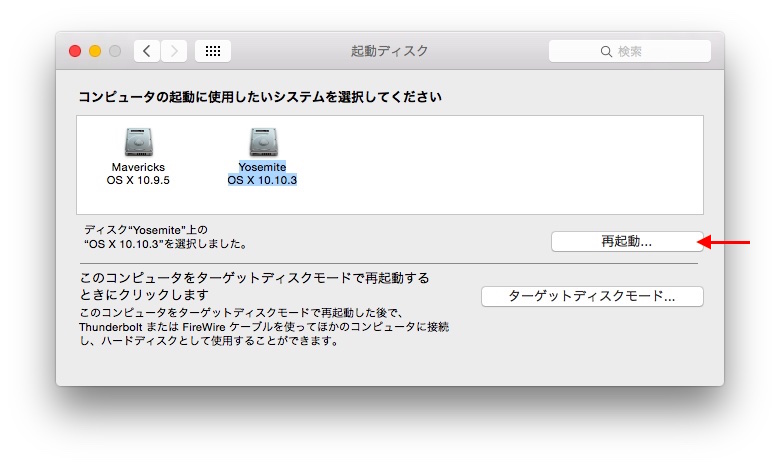The width and height of the screenshot is (780, 466).
Task: Click the magnifier icon in search field
Action: tap(606, 52)
